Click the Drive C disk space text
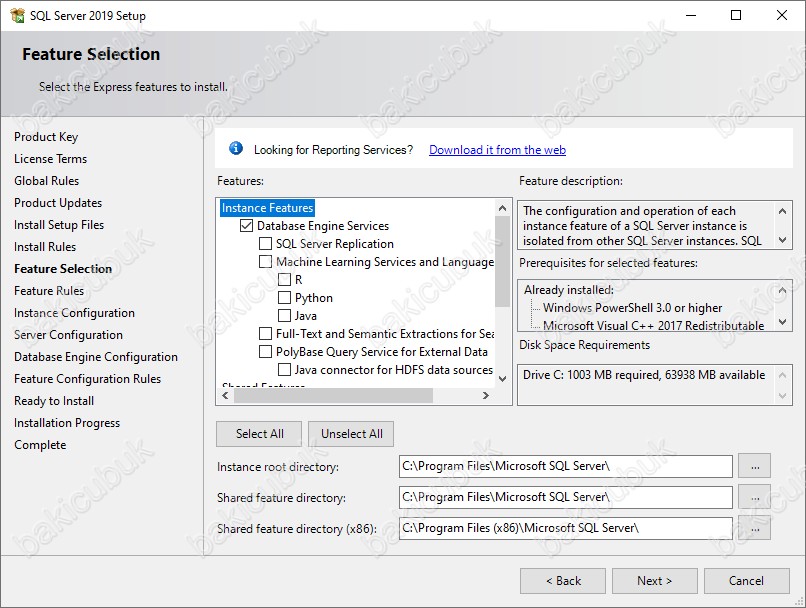The image size is (806, 608). [644, 375]
